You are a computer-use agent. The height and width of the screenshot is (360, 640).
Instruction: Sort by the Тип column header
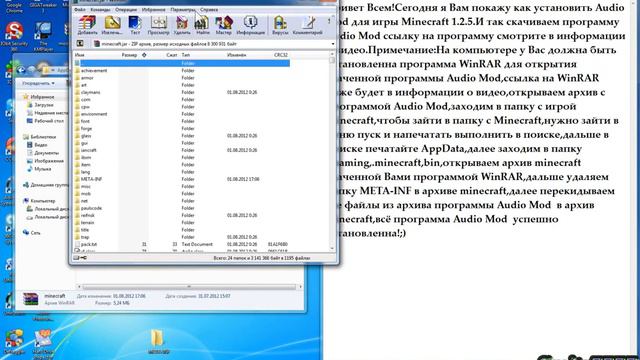click(x=186, y=55)
